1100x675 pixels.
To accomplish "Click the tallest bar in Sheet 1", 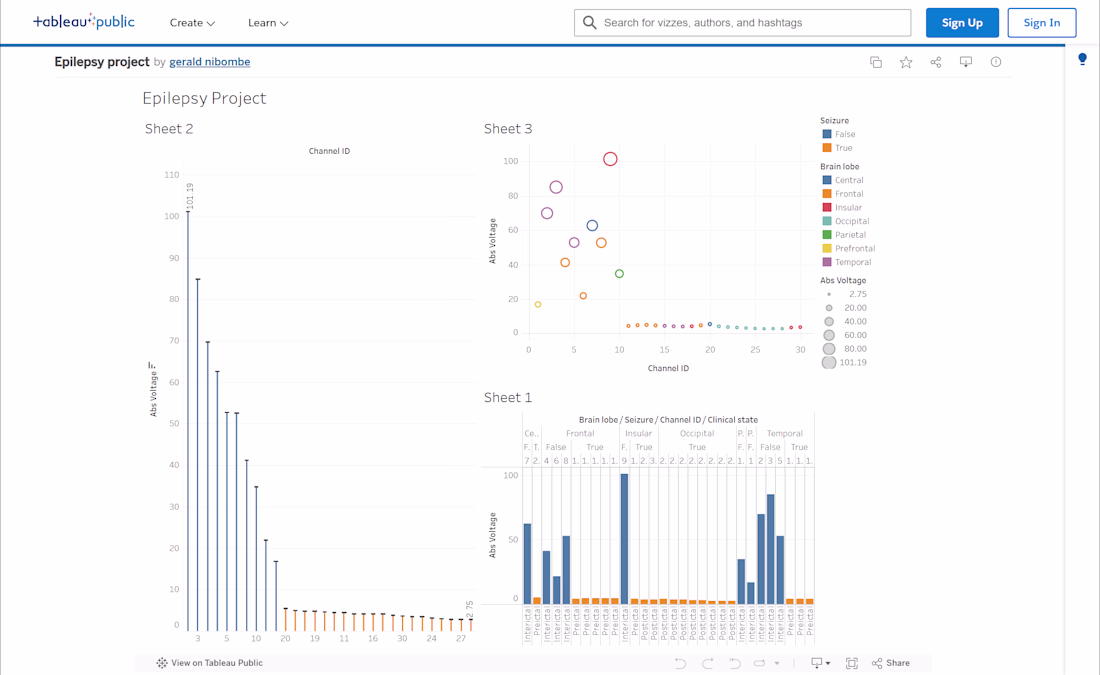I will point(624,539).
